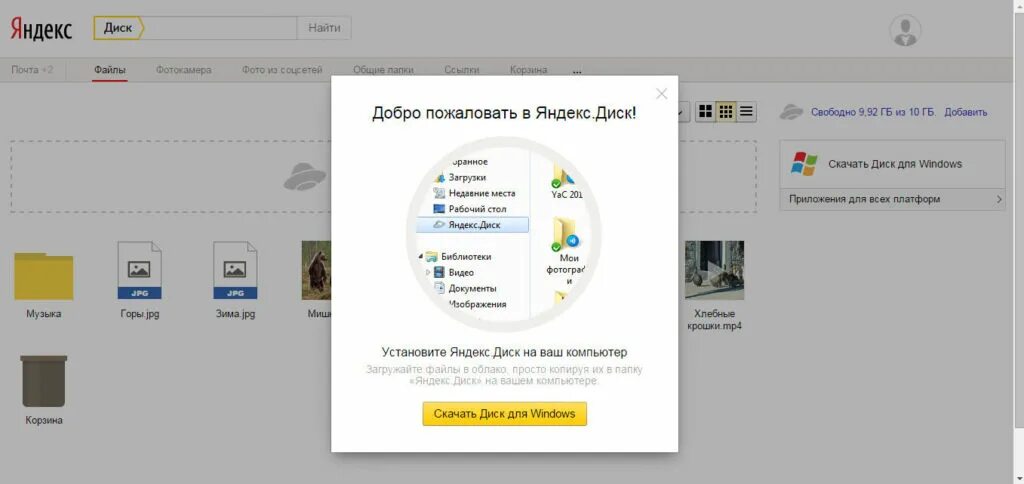Open the Корзина tab in navigation
Viewport: 1024px width, 484px height.
point(530,70)
